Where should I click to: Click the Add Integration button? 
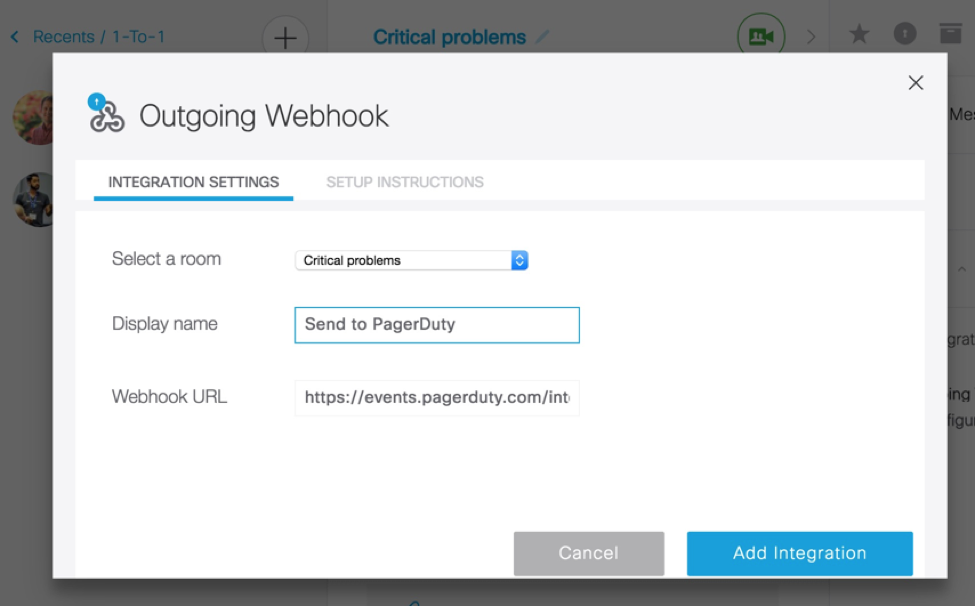[x=799, y=553]
